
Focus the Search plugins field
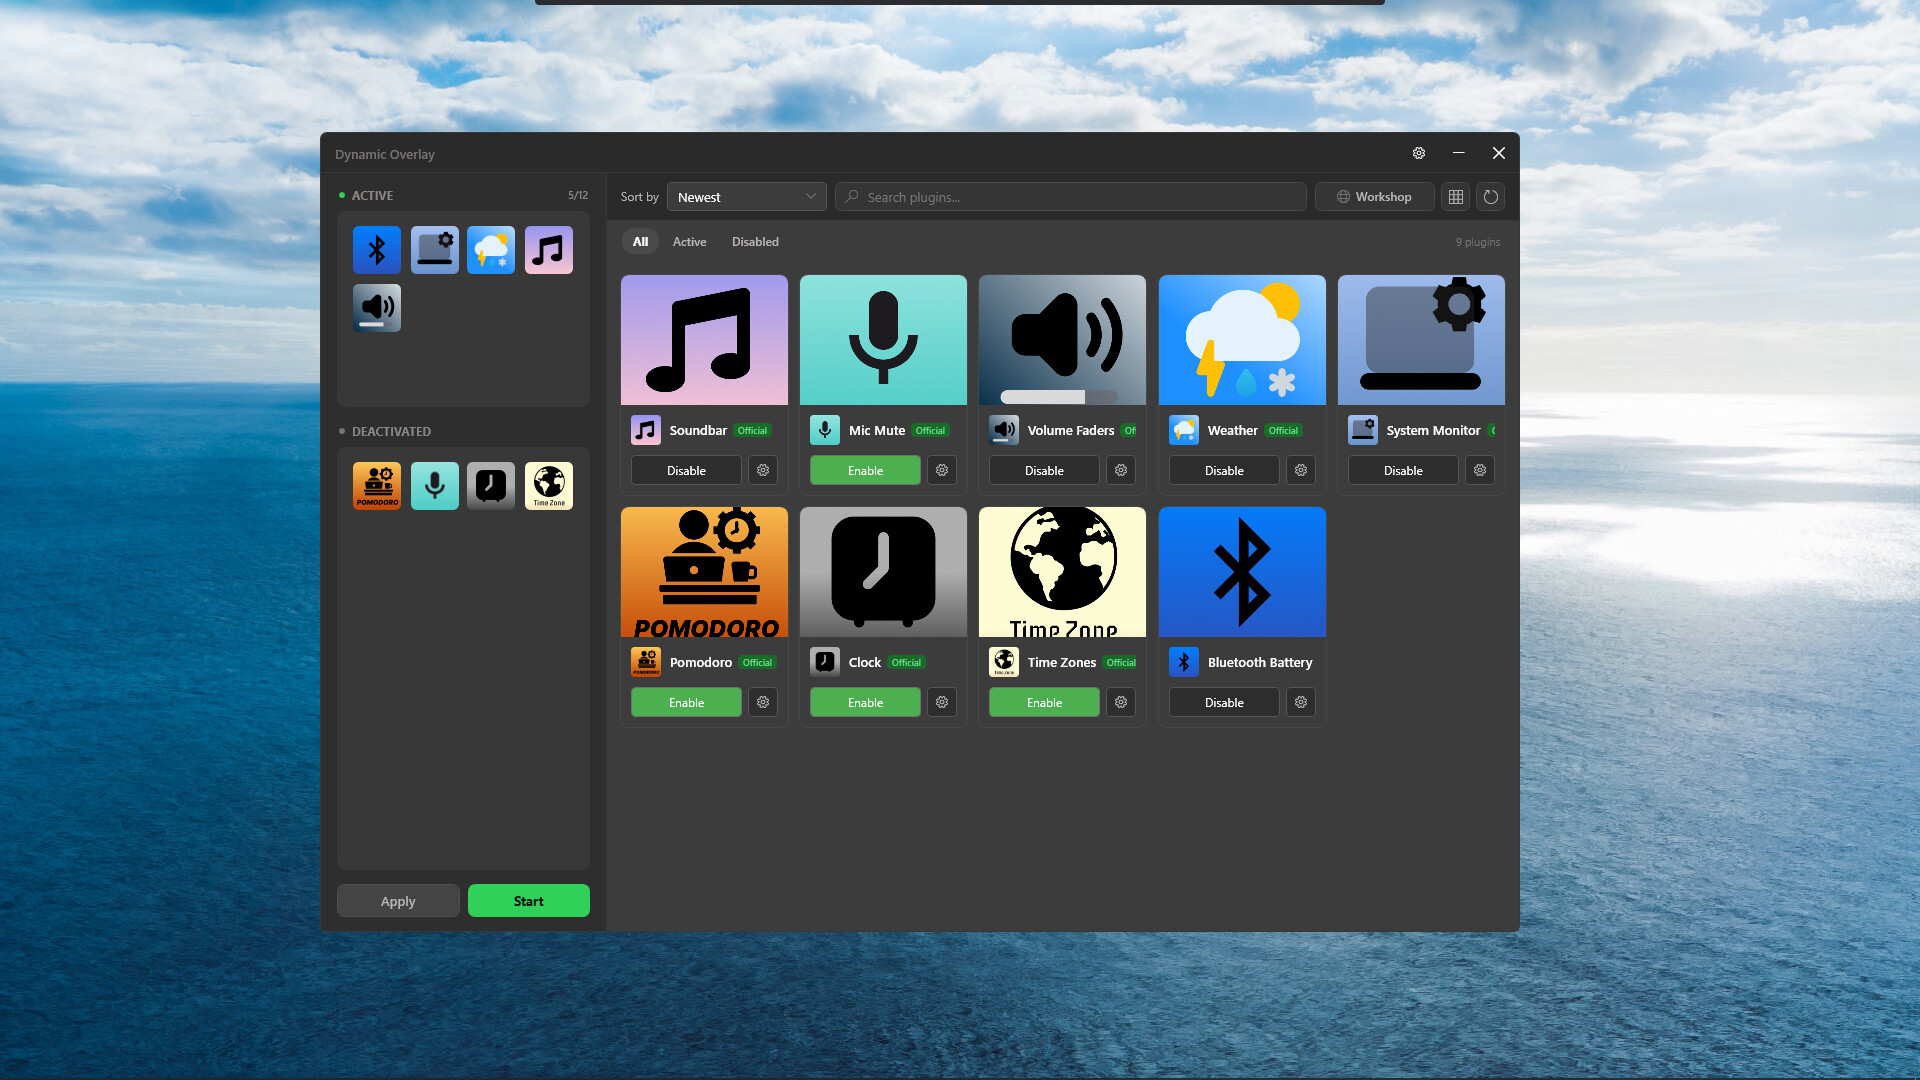(1071, 197)
